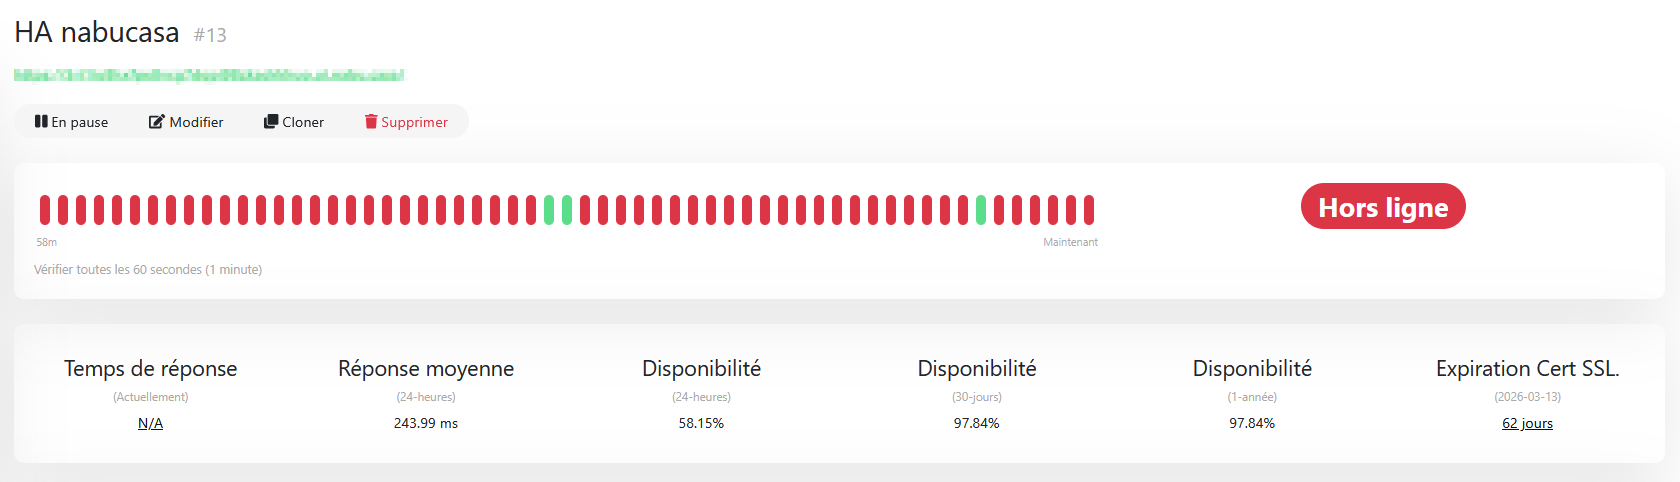Click the 243.99 ms average response value
Image resolution: width=1680 pixels, height=482 pixels.
426,424
